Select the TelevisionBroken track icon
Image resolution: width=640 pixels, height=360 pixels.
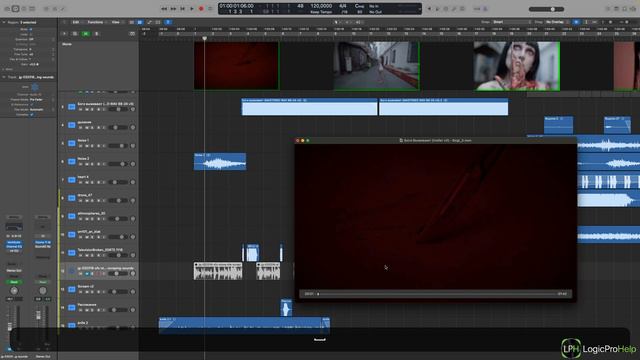click(71, 253)
